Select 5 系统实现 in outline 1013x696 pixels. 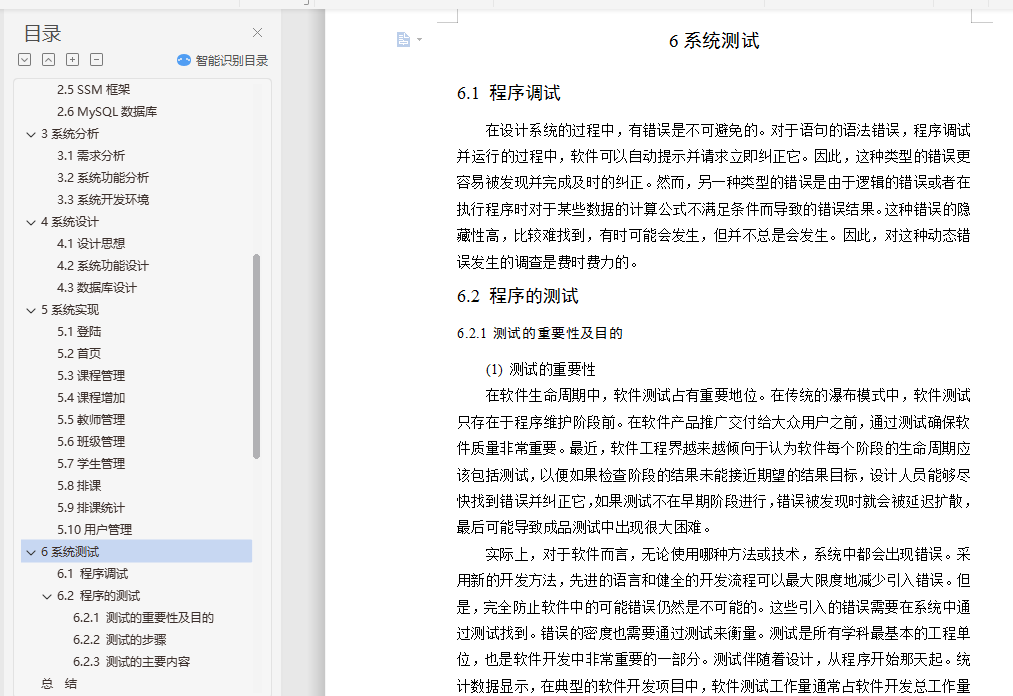click(70, 310)
